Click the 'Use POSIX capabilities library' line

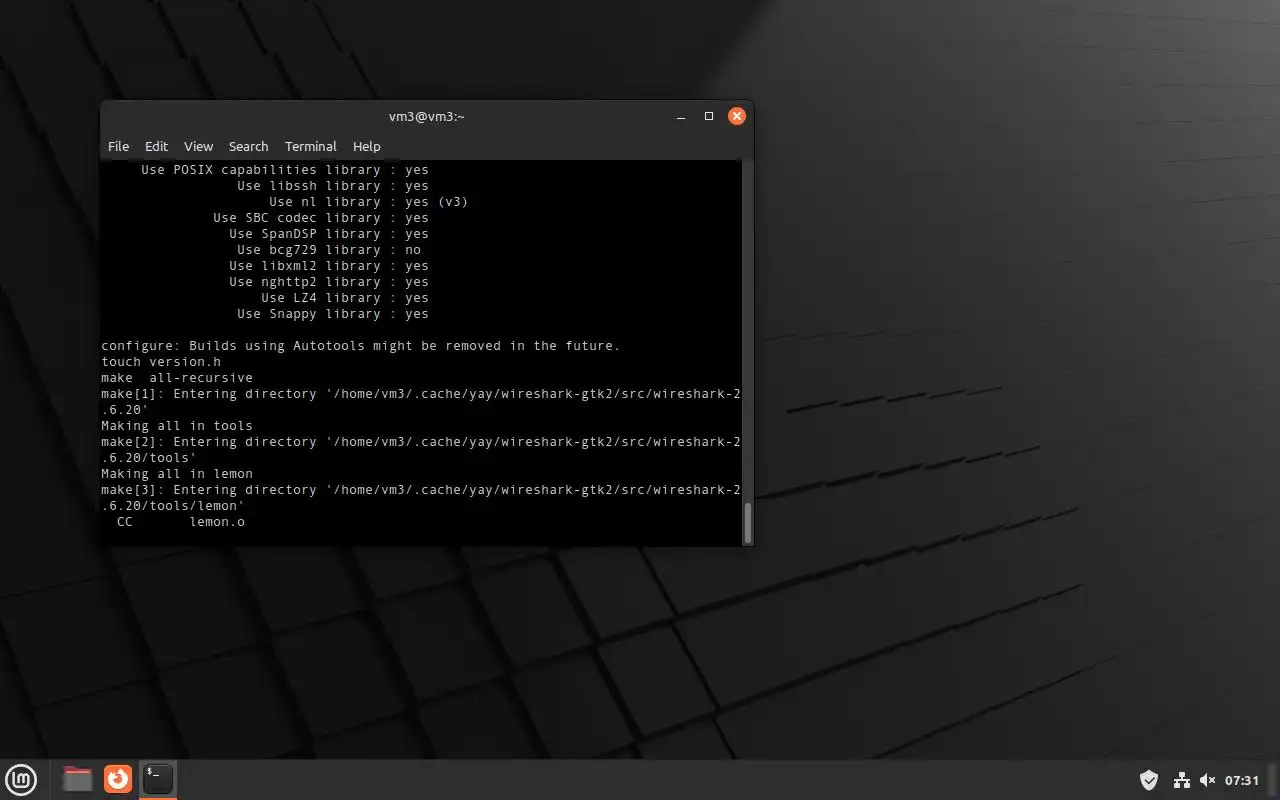tap(285, 170)
